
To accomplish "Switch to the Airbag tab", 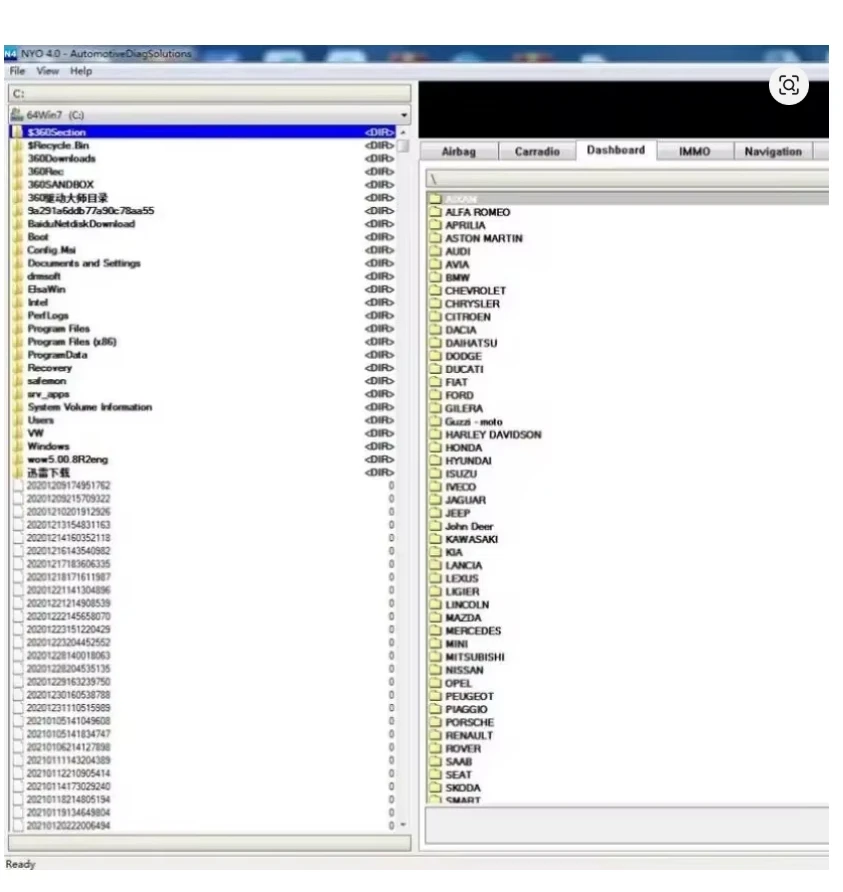I will (x=458, y=152).
